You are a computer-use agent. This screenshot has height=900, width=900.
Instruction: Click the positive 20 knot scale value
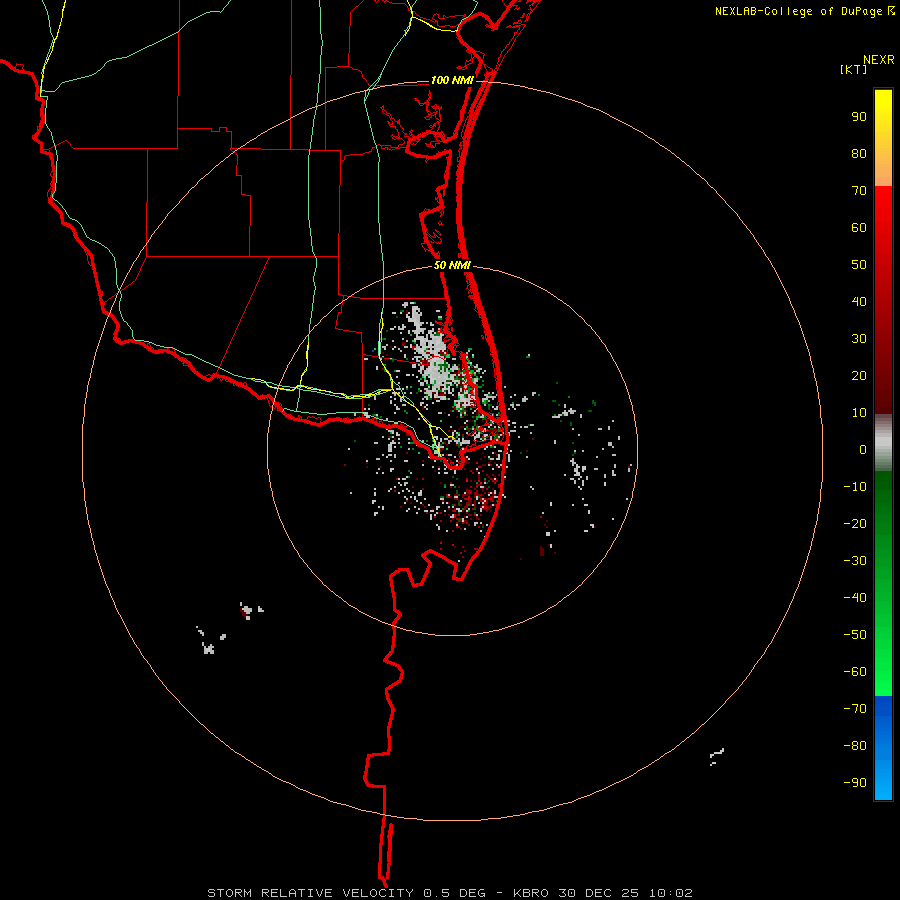pos(859,376)
